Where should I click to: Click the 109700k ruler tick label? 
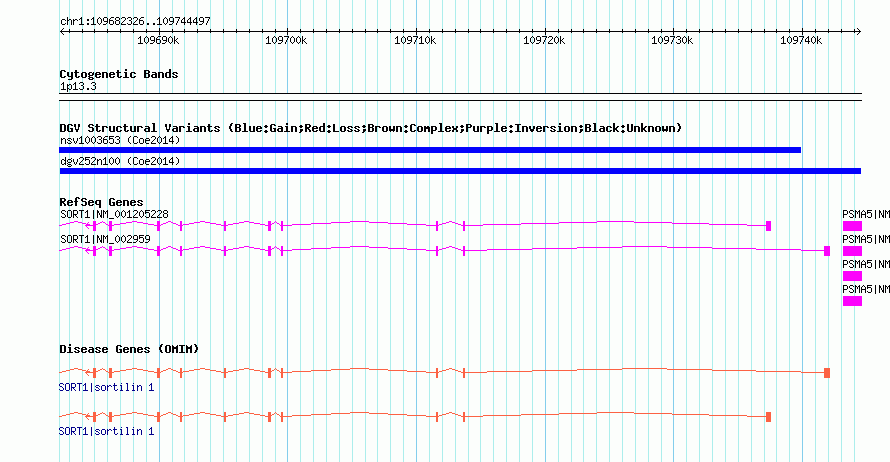[x=286, y=40]
